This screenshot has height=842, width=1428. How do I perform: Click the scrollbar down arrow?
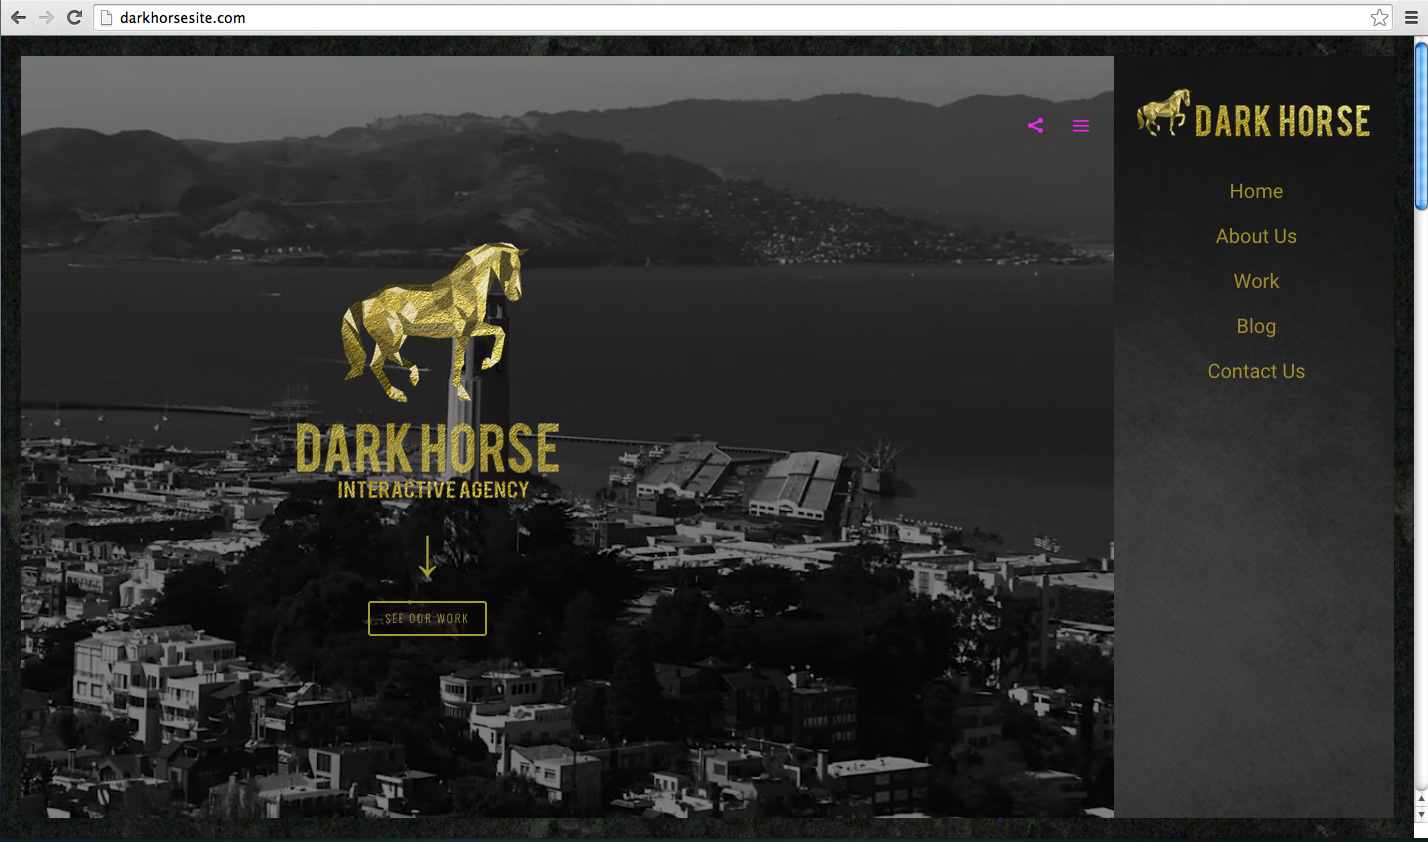coord(1421,815)
